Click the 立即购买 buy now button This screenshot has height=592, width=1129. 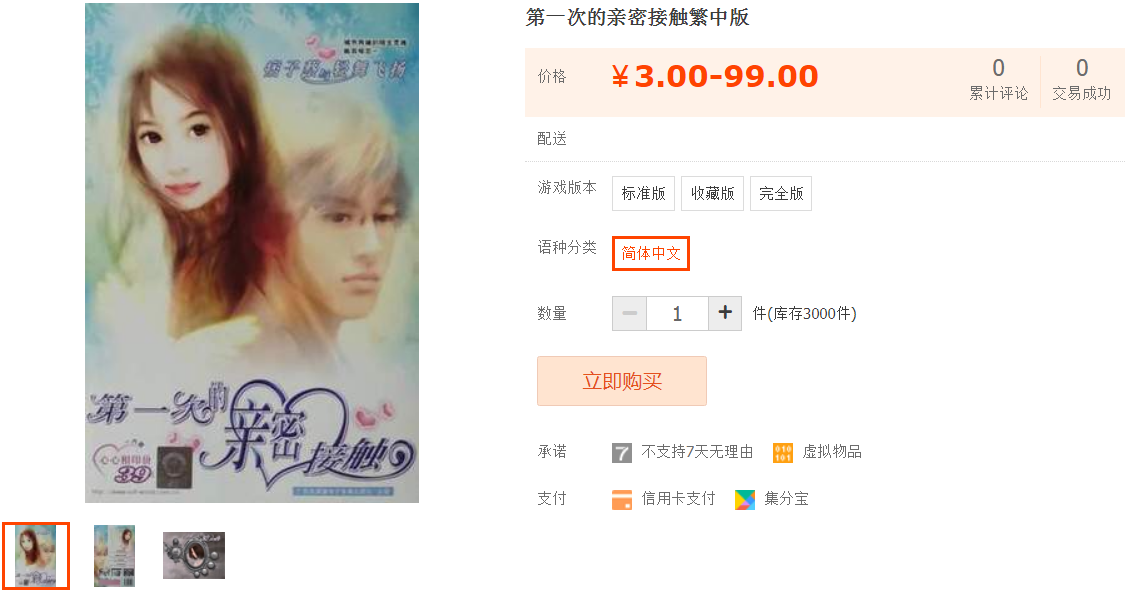621,381
